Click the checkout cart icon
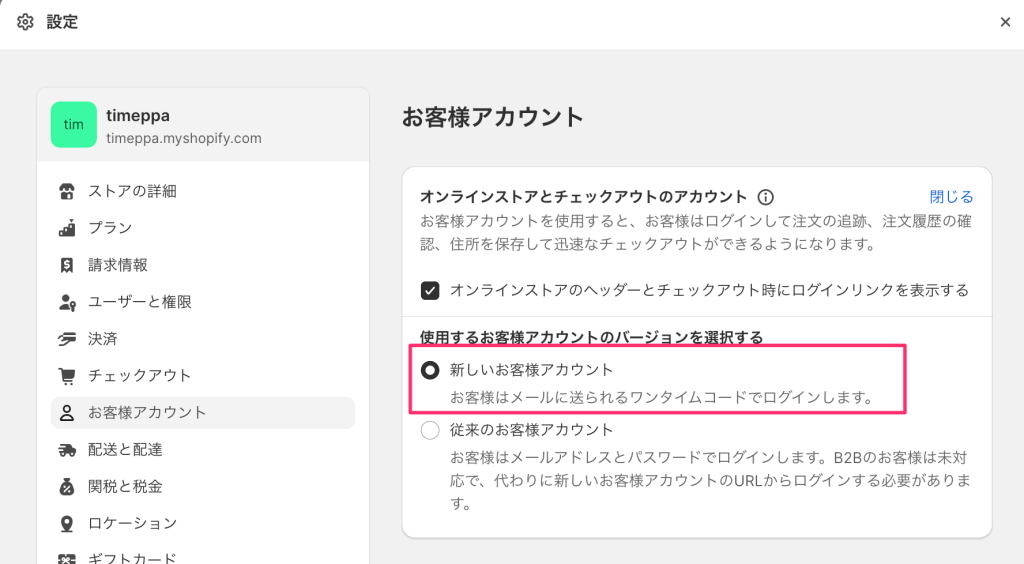Screen dimensions: 1024x564 tap(67, 376)
